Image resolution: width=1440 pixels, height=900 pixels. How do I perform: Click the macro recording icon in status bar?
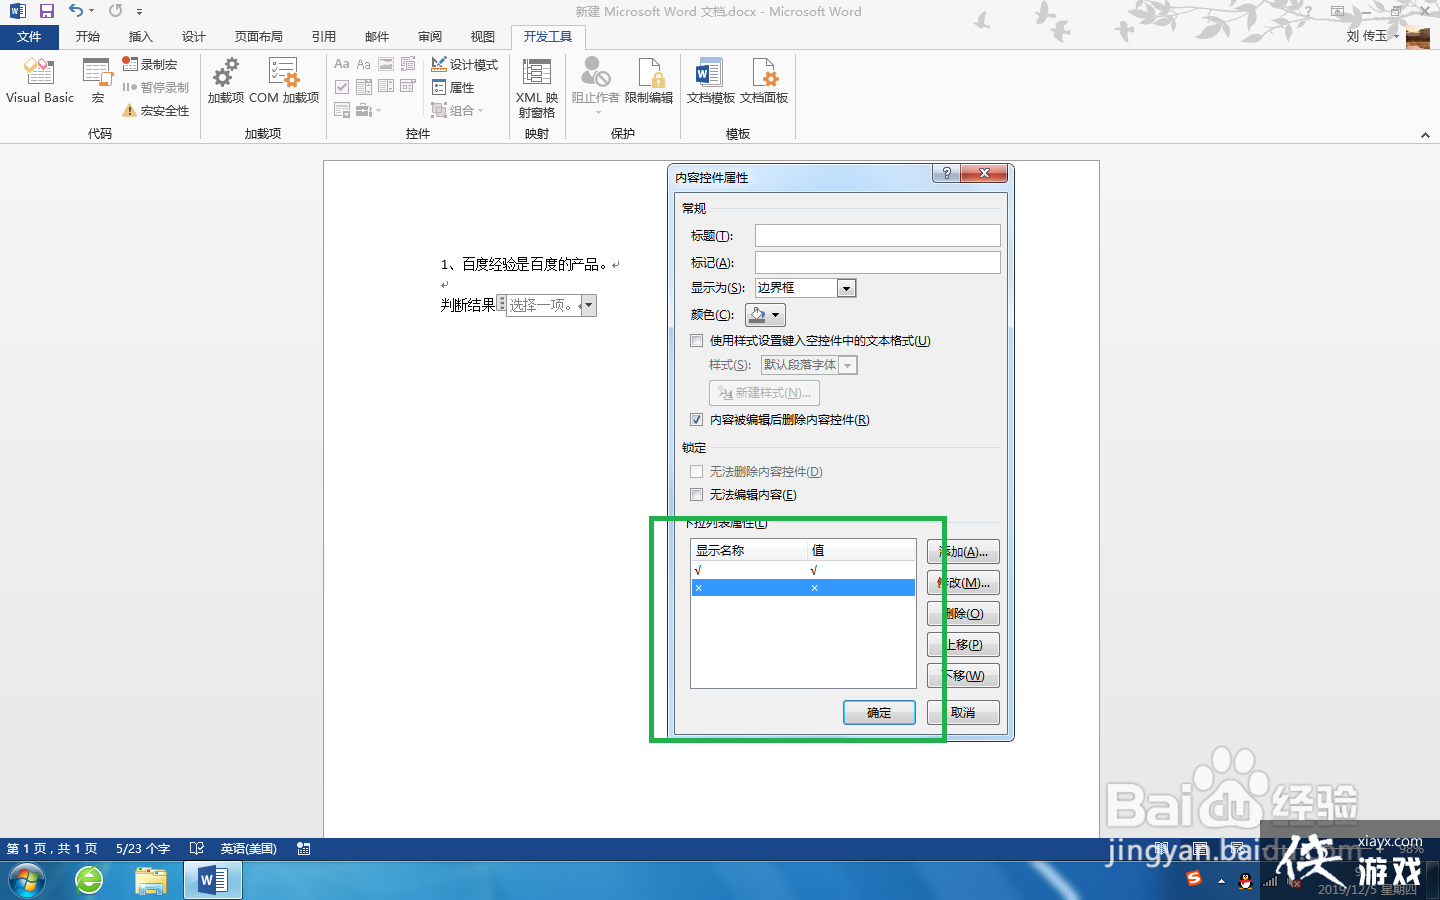point(304,849)
